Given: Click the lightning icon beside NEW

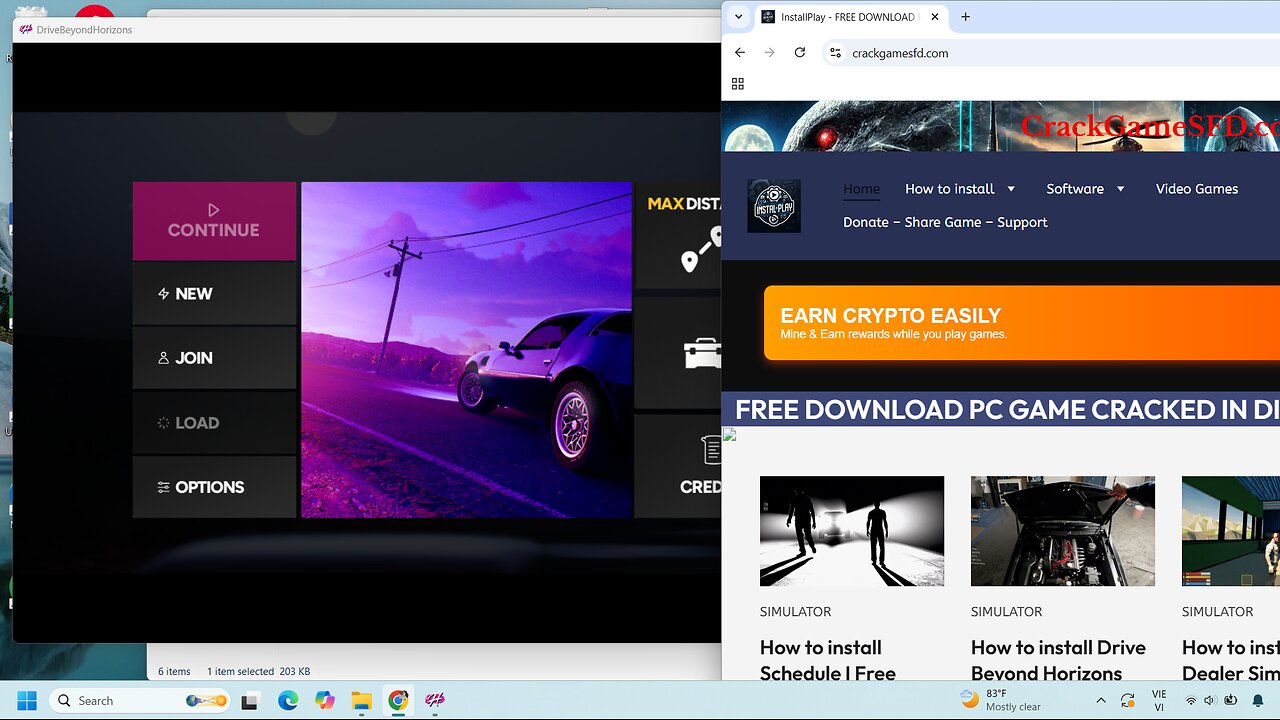Looking at the screenshot, I should [164, 294].
